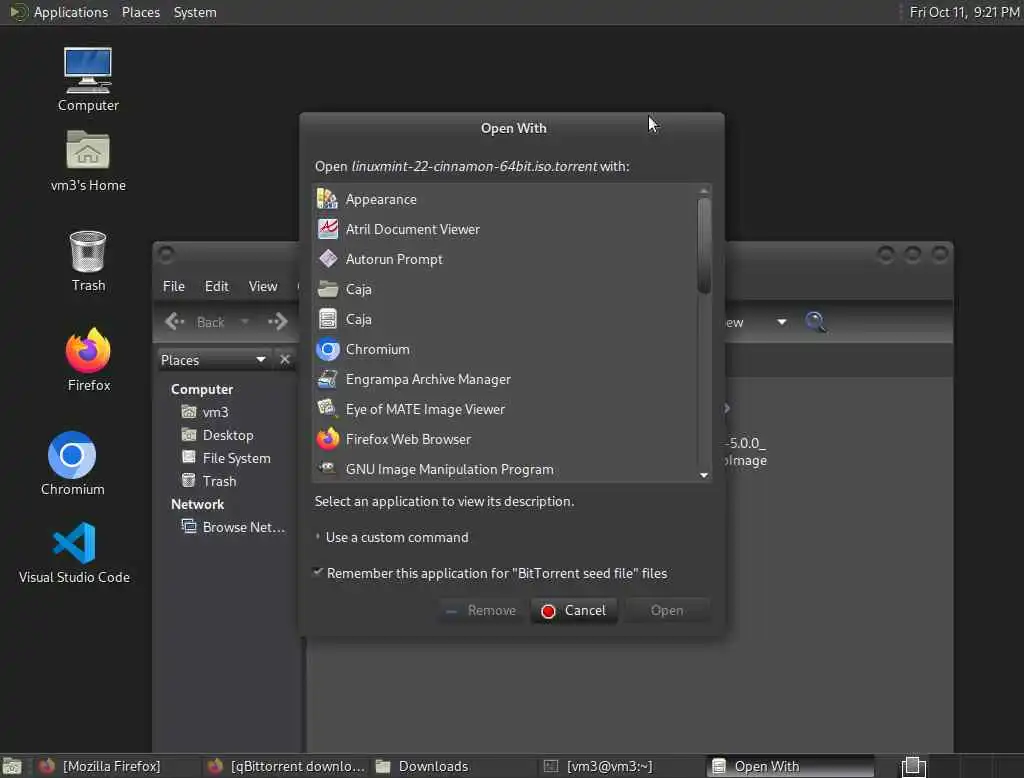Screen dimensions: 1024x778
Task: Open the View menu in Caja
Action: pos(263,286)
